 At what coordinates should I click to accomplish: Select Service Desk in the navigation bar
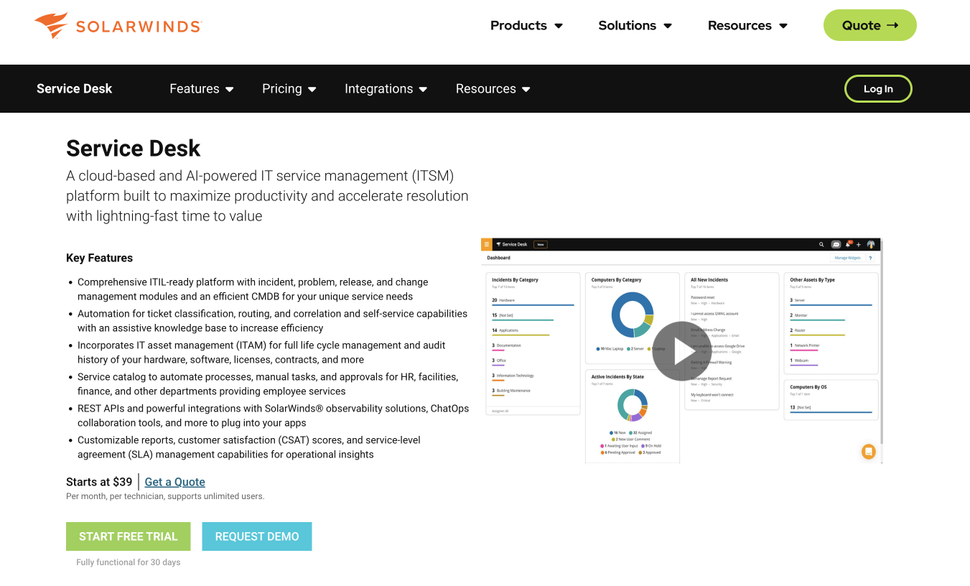point(74,88)
